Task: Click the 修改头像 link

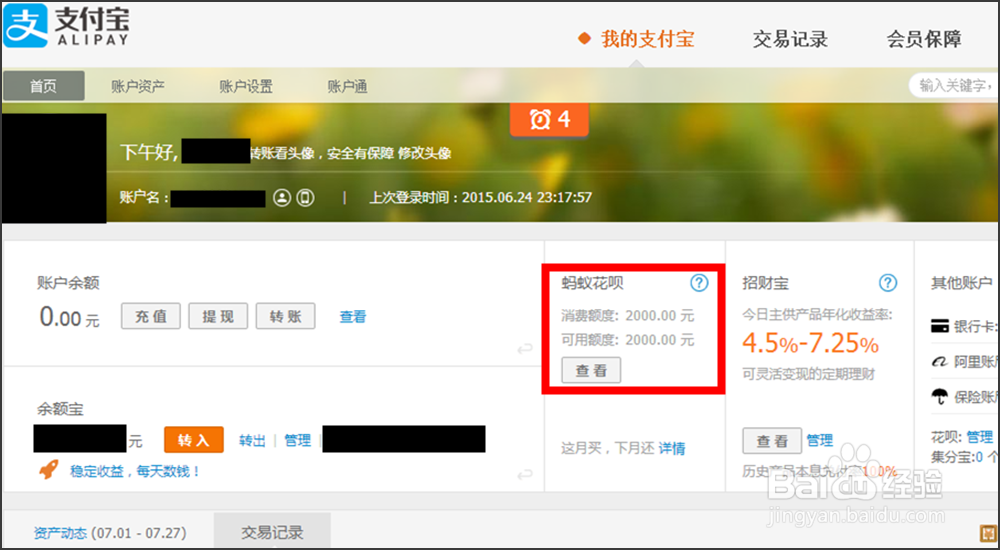Action: (425, 154)
